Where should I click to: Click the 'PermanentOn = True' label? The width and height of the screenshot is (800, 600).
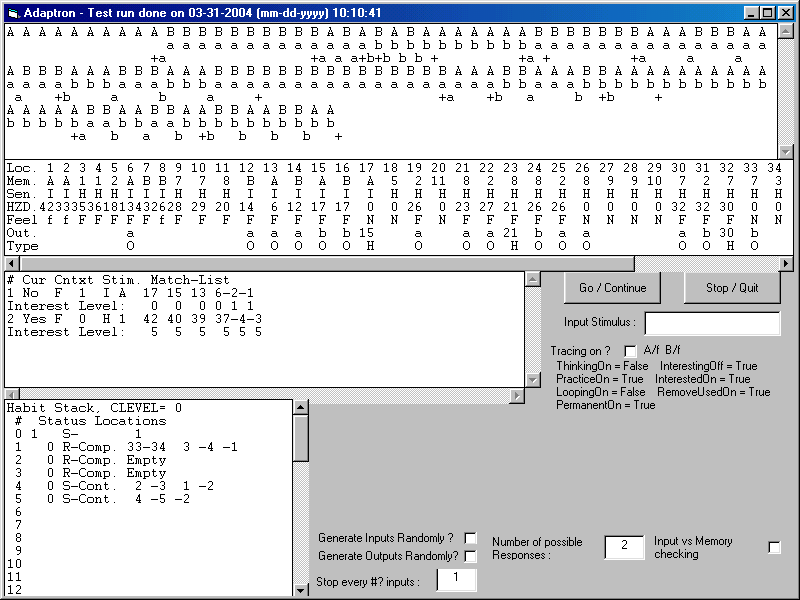coord(606,405)
